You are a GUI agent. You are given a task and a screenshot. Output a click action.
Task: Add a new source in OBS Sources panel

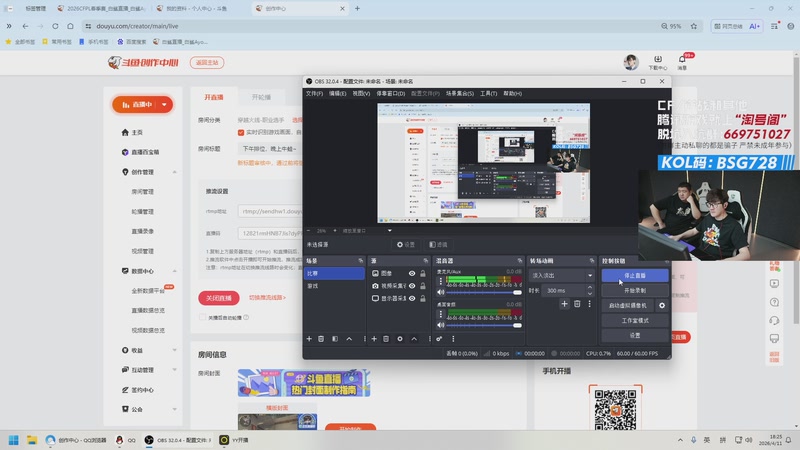pyautogui.click(x=374, y=339)
